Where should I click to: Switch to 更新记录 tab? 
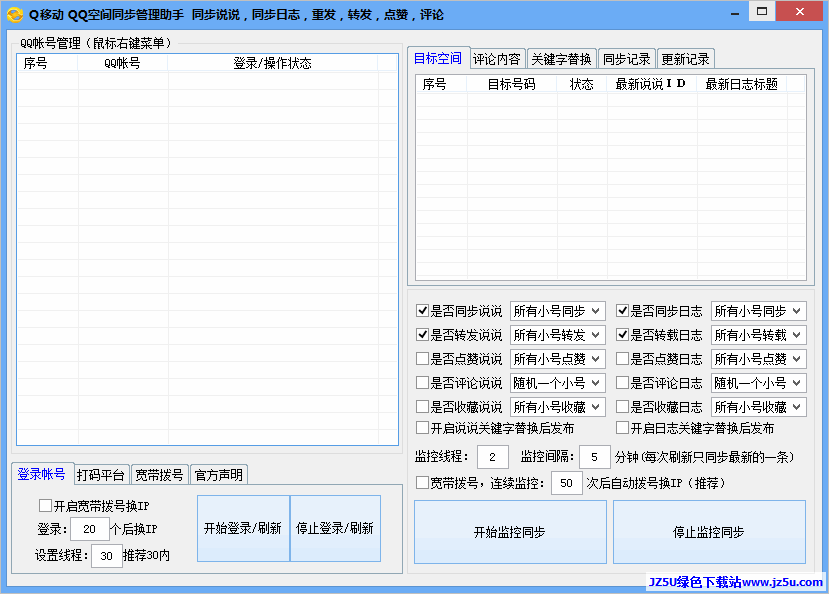click(686, 59)
